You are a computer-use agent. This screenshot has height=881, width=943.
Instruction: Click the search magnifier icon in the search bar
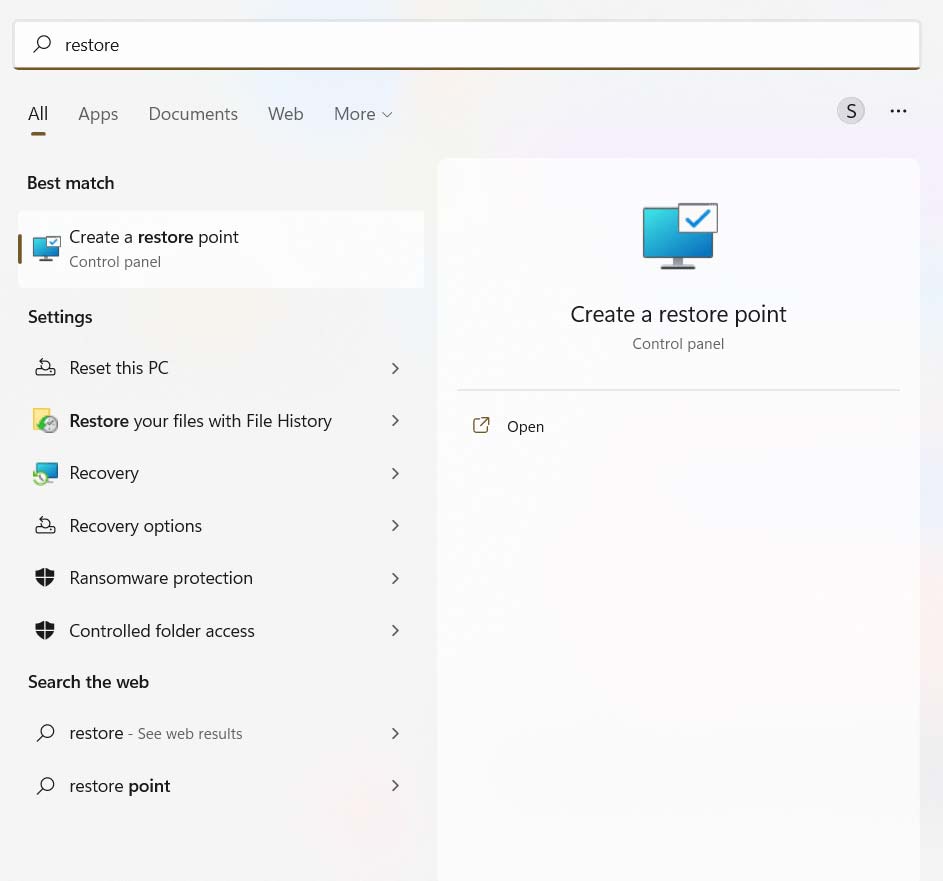(42, 44)
